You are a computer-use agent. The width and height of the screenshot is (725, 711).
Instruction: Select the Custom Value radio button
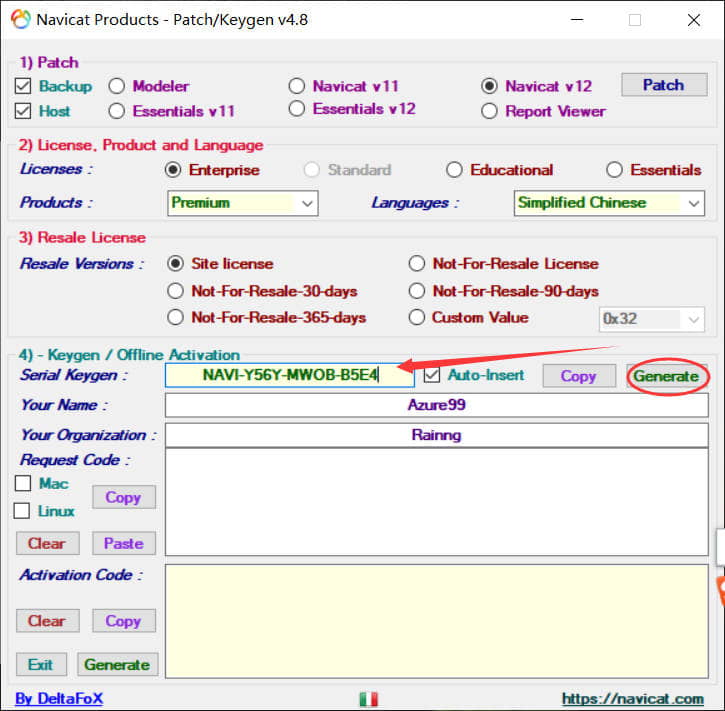coord(417,317)
